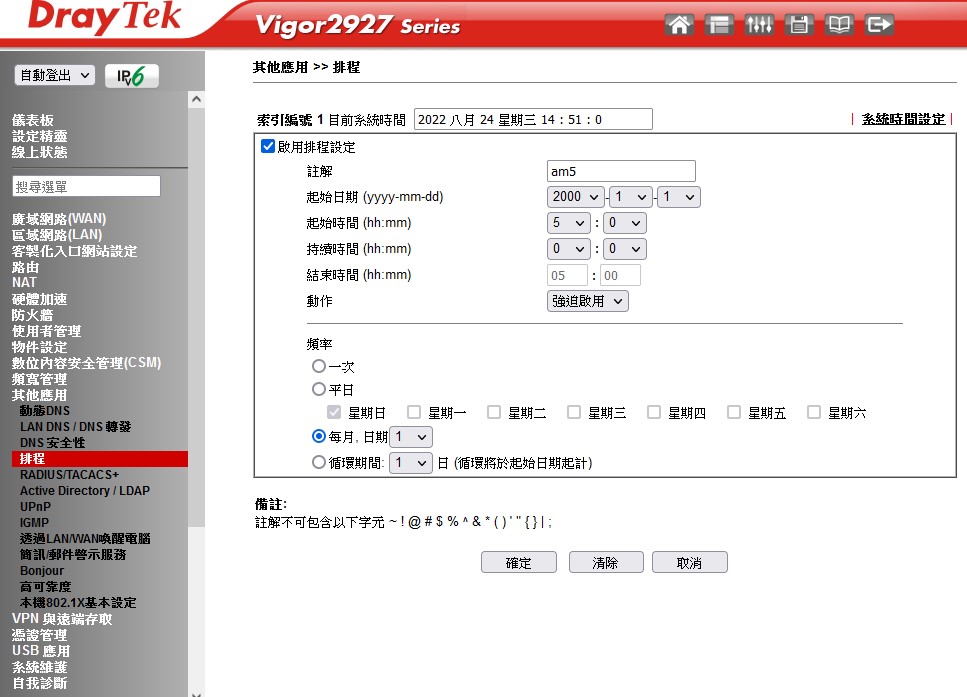Open the manual book icon
The height and width of the screenshot is (697, 967).
839,25
